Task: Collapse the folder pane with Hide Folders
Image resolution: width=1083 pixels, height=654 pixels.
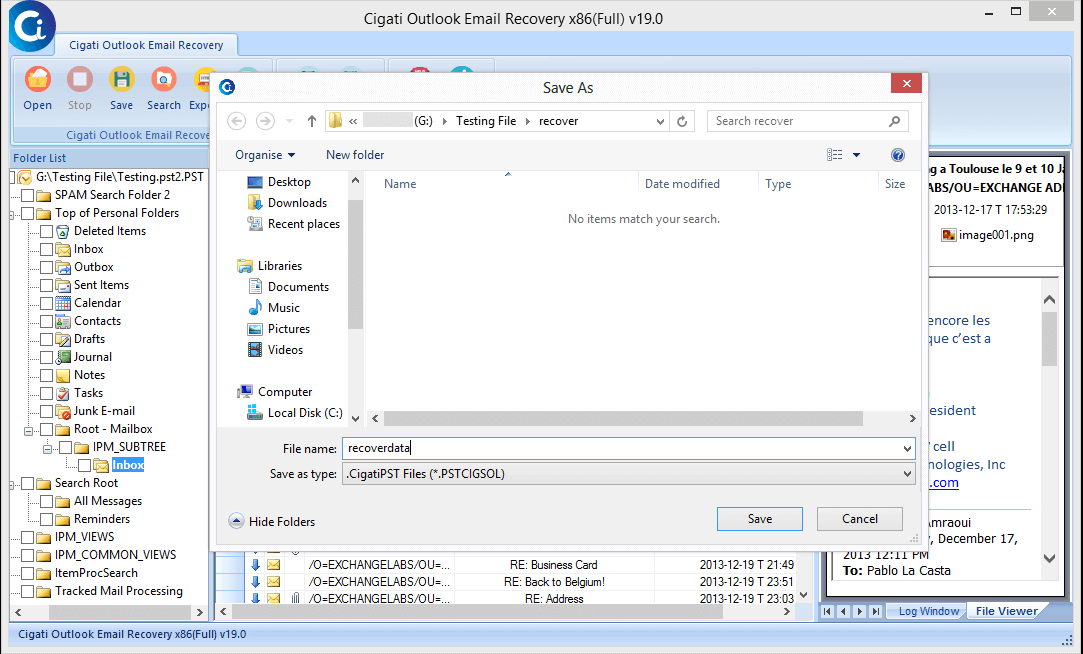Action: pyautogui.click(x=271, y=521)
